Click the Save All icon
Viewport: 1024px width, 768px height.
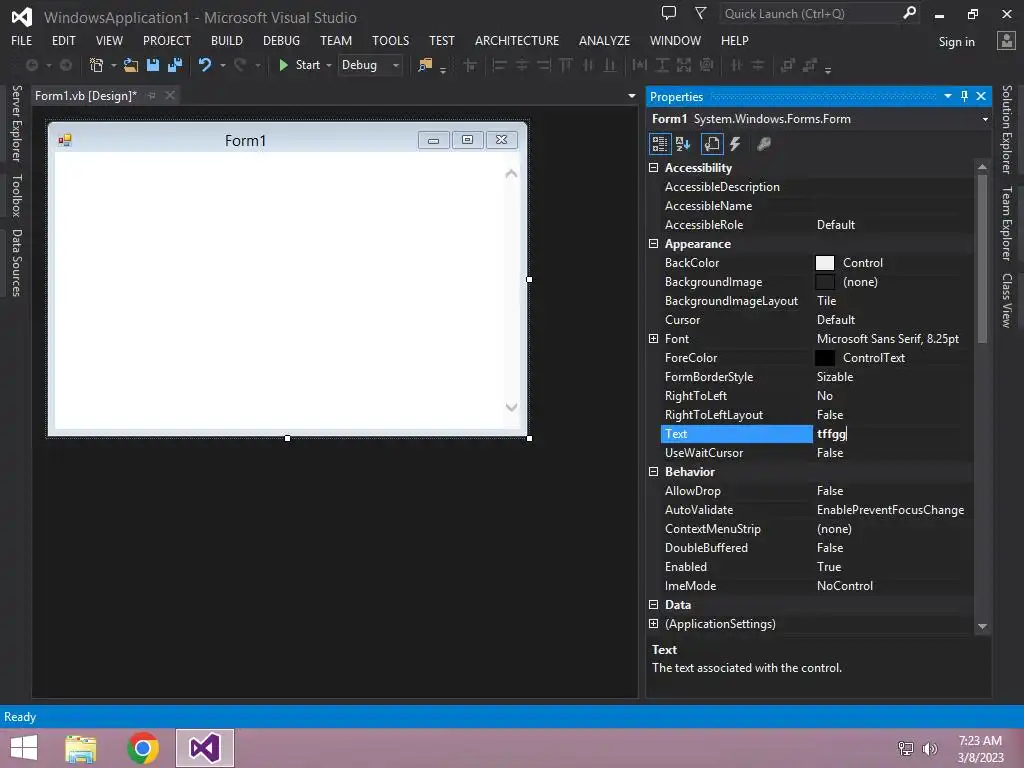pyautogui.click(x=175, y=65)
